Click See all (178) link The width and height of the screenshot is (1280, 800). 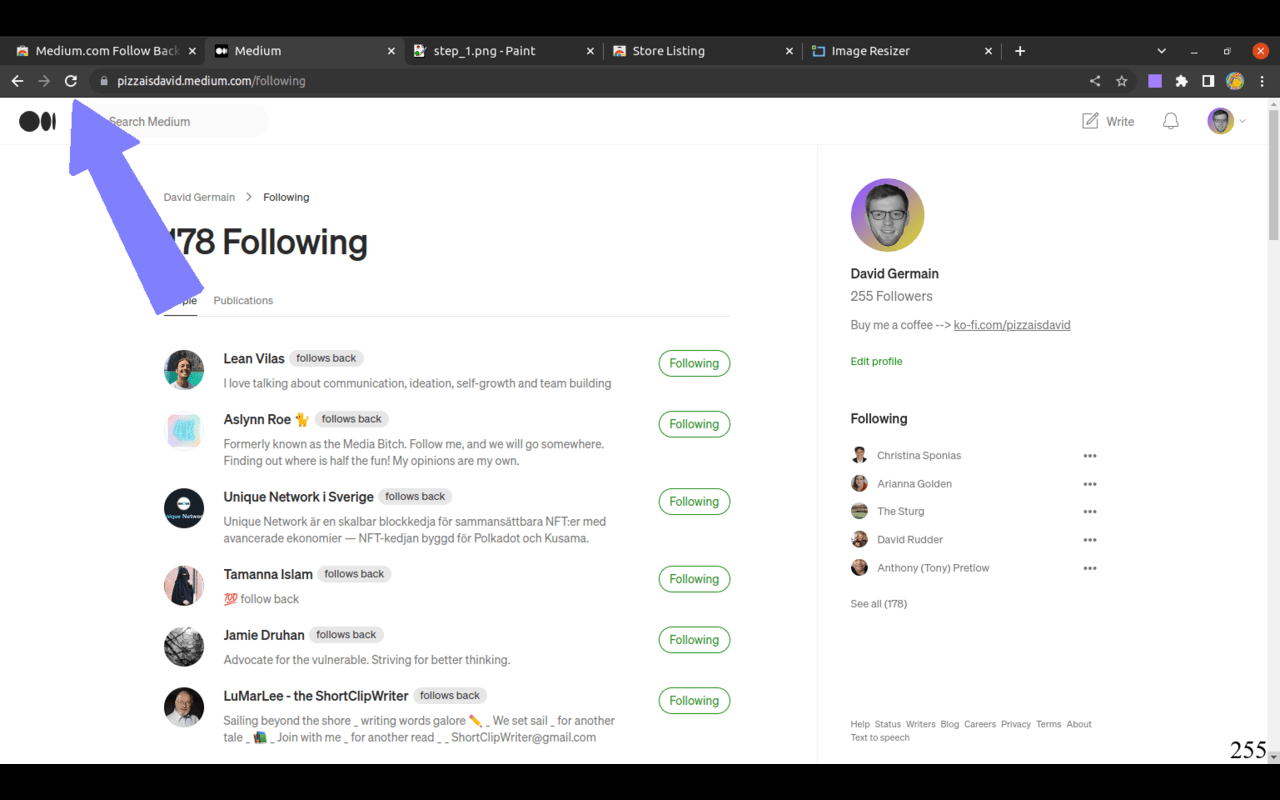879,604
